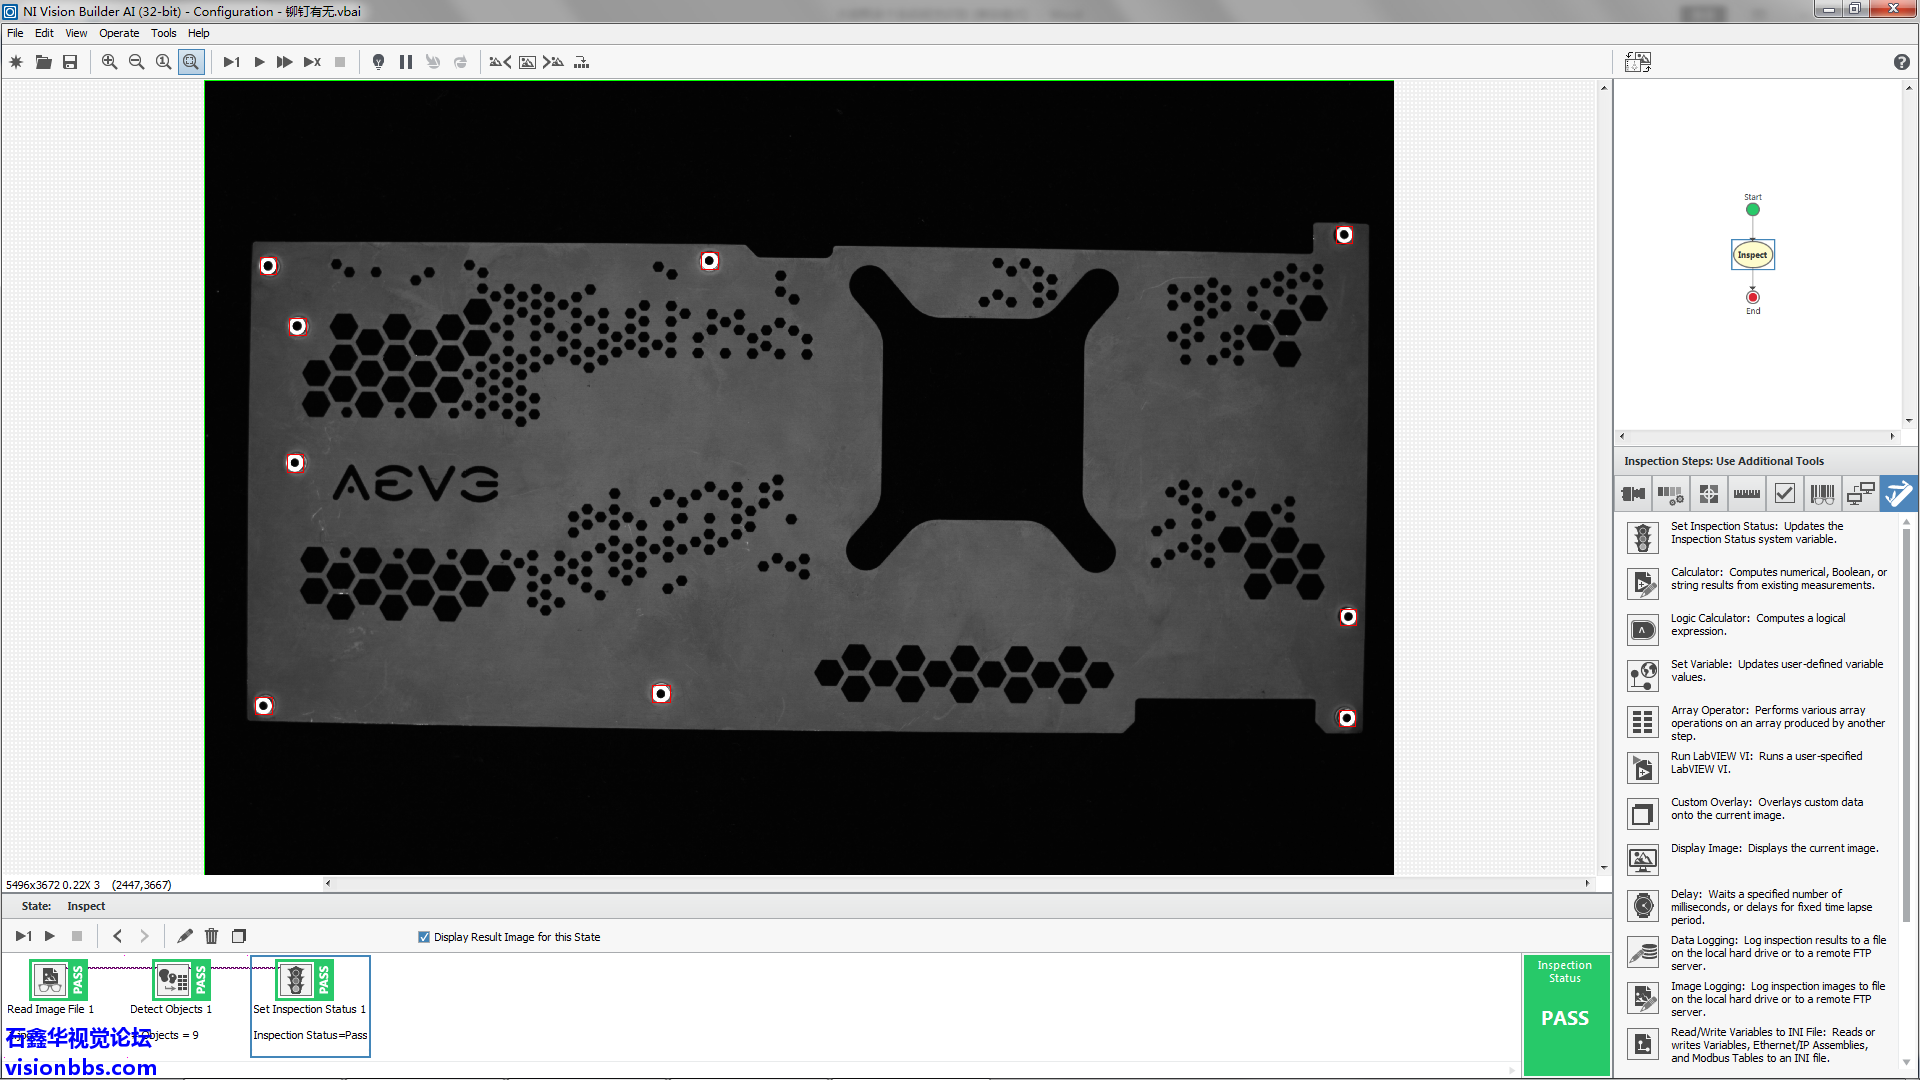Run inspection until failure
The image size is (1920, 1080).
[312, 62]
